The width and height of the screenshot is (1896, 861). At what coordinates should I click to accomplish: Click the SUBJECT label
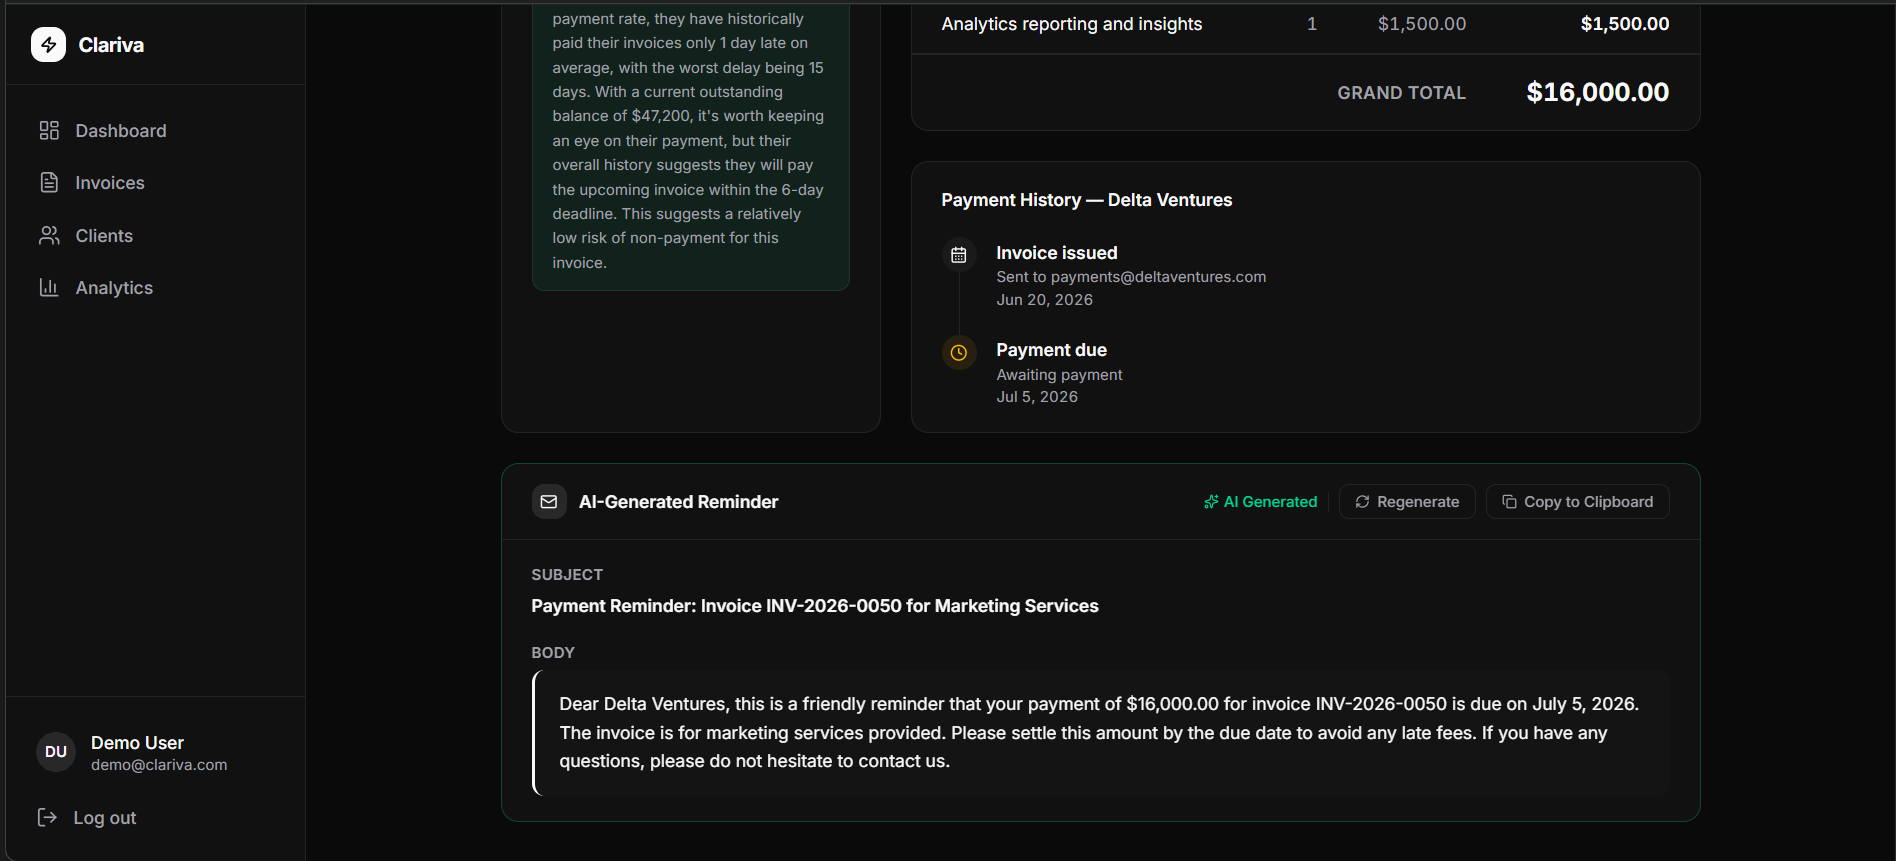[567, 575]
